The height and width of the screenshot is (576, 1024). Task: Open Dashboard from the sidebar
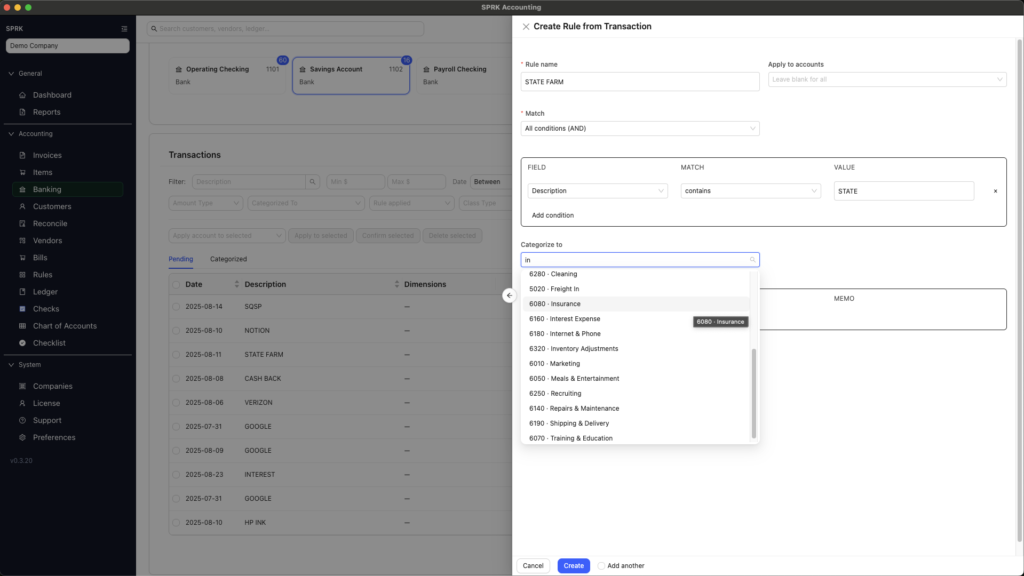coord(52,95)
